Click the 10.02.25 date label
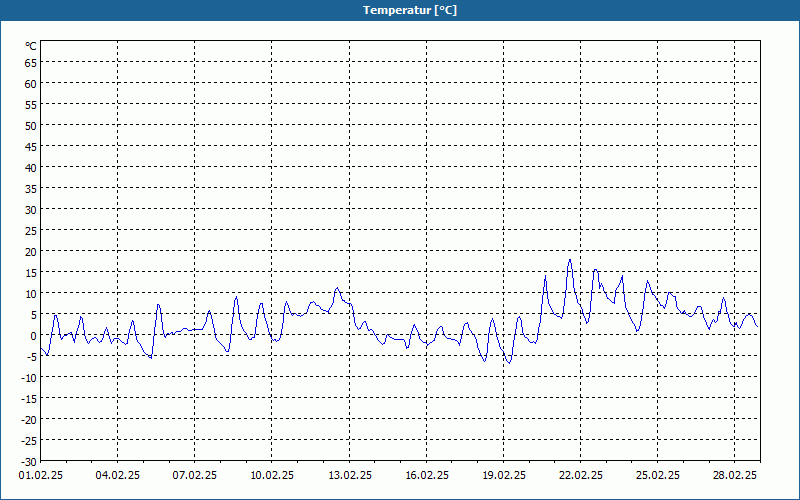Image resolution: width=800 pixels, height=500 pixels. [272, 476]
